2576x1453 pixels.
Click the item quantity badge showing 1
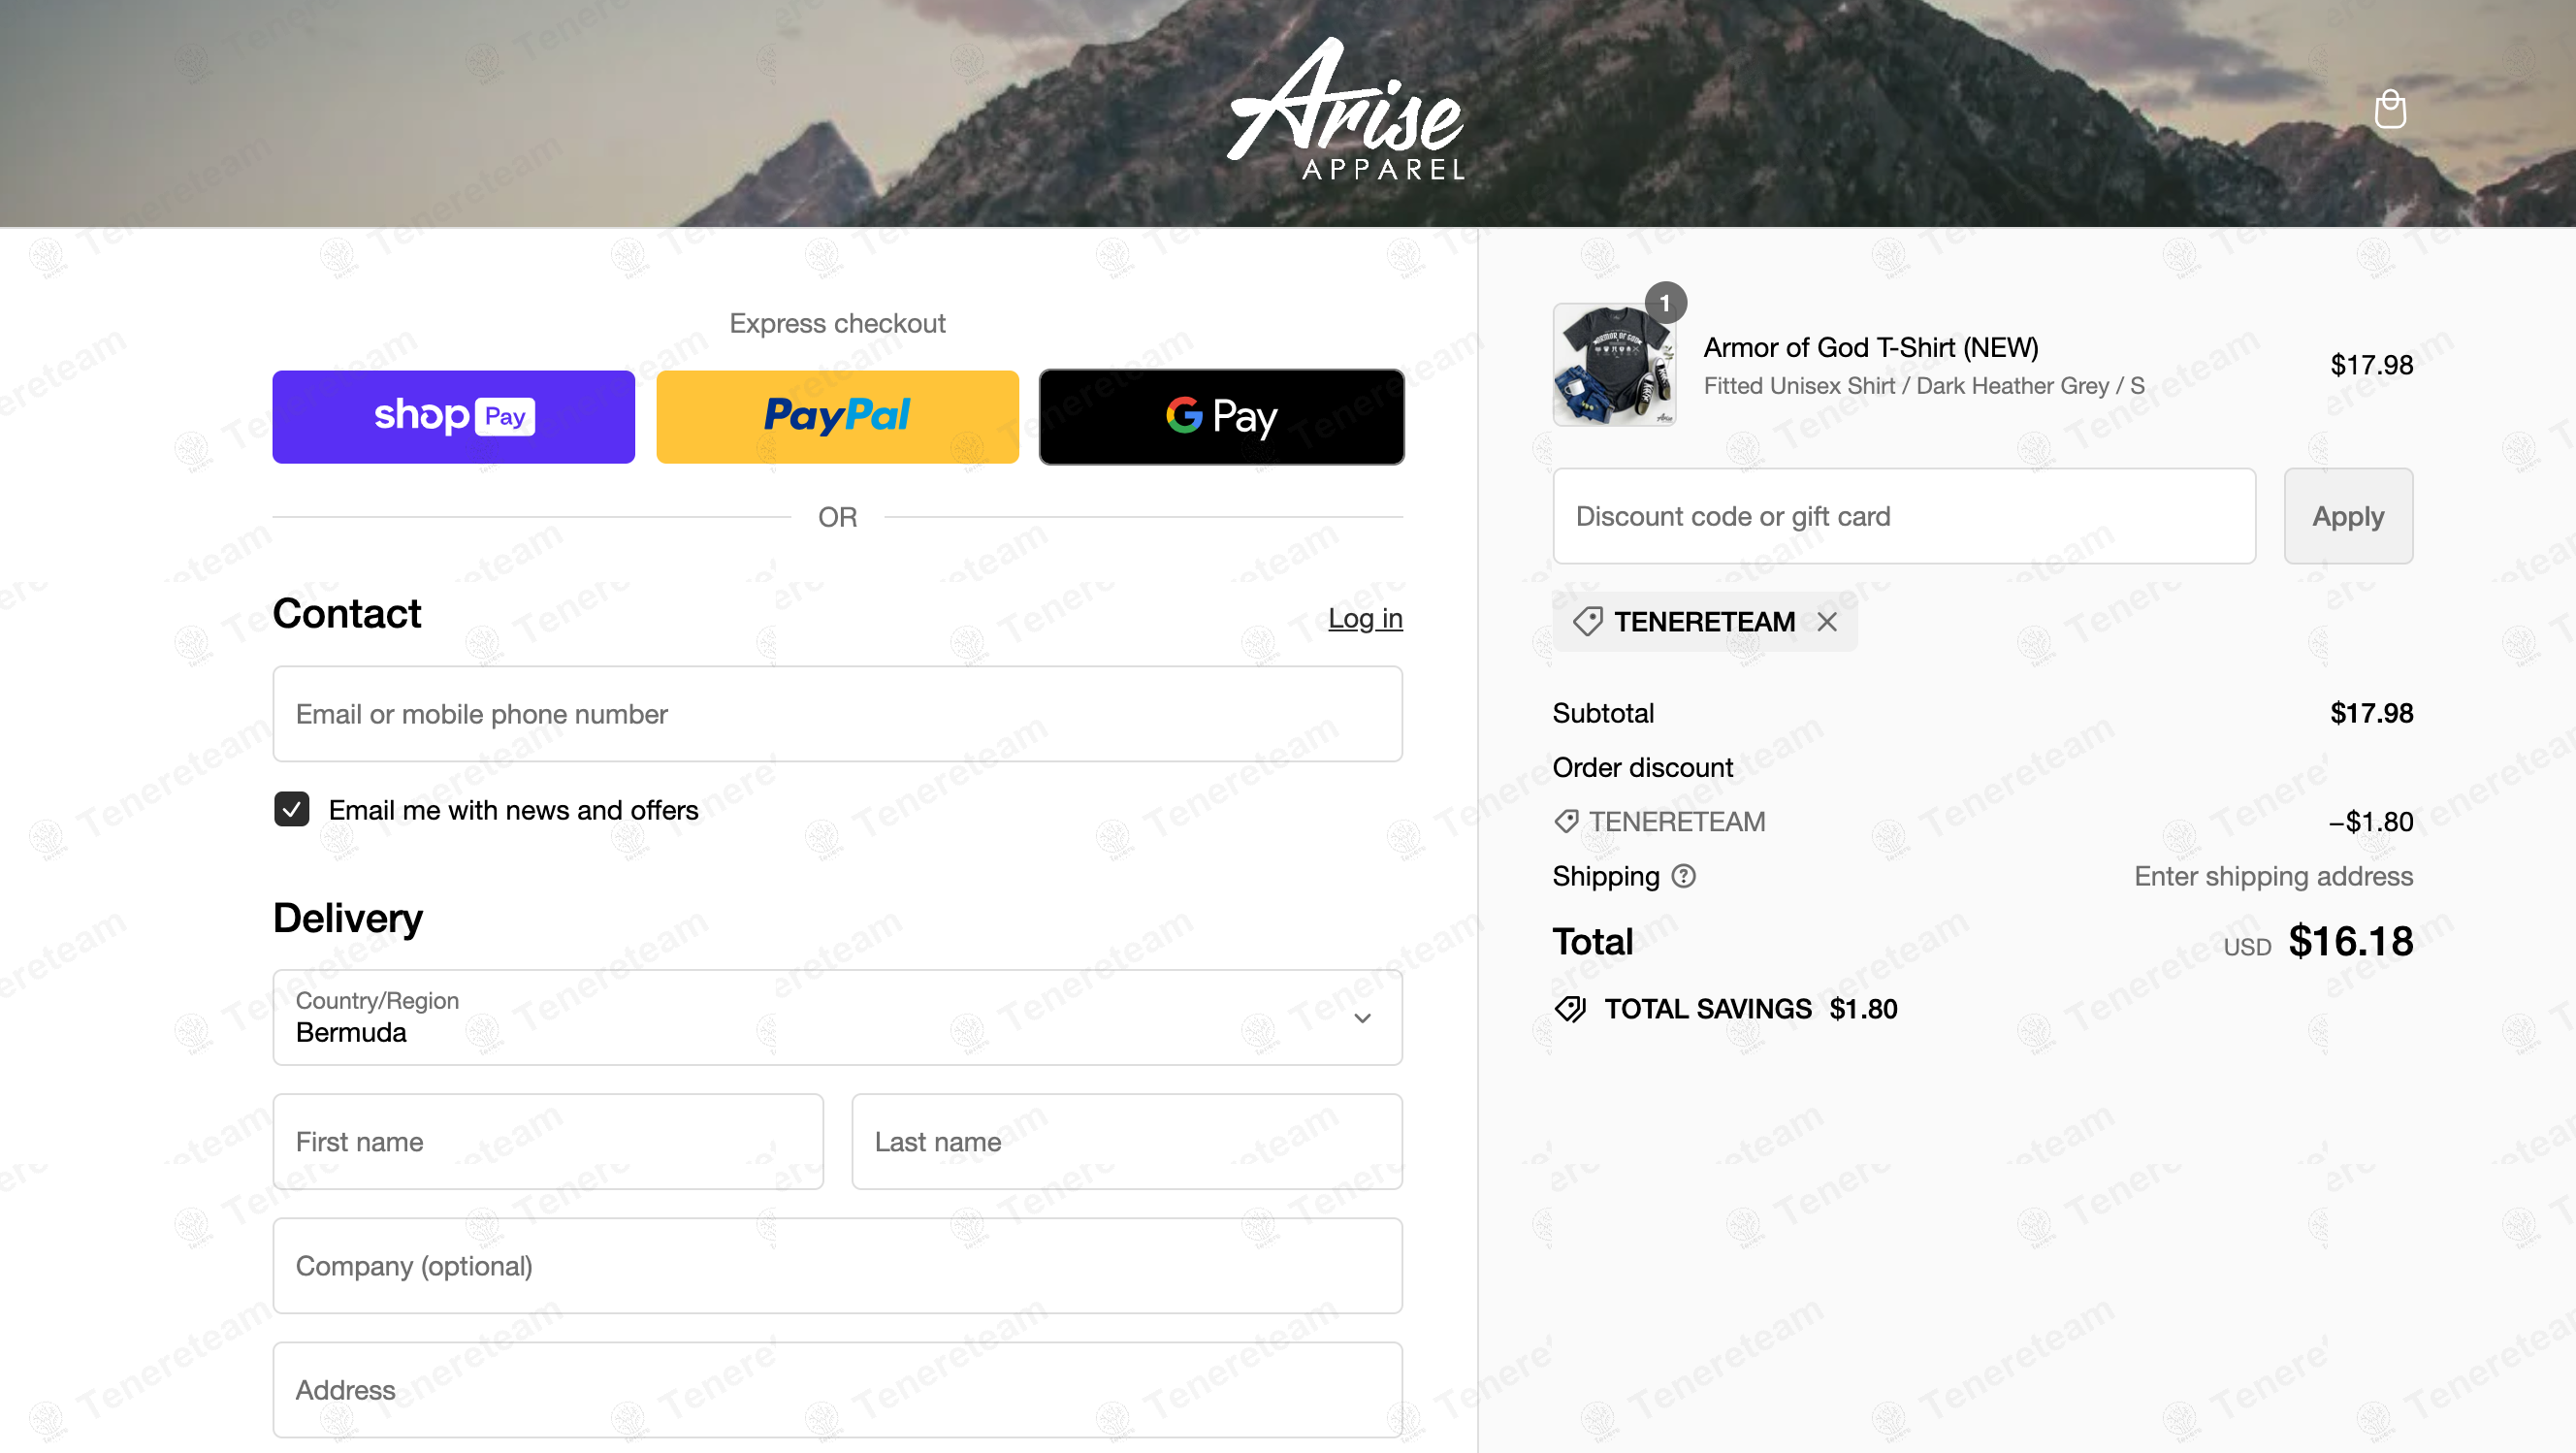pyautogui.click(x=1665, y=303)
